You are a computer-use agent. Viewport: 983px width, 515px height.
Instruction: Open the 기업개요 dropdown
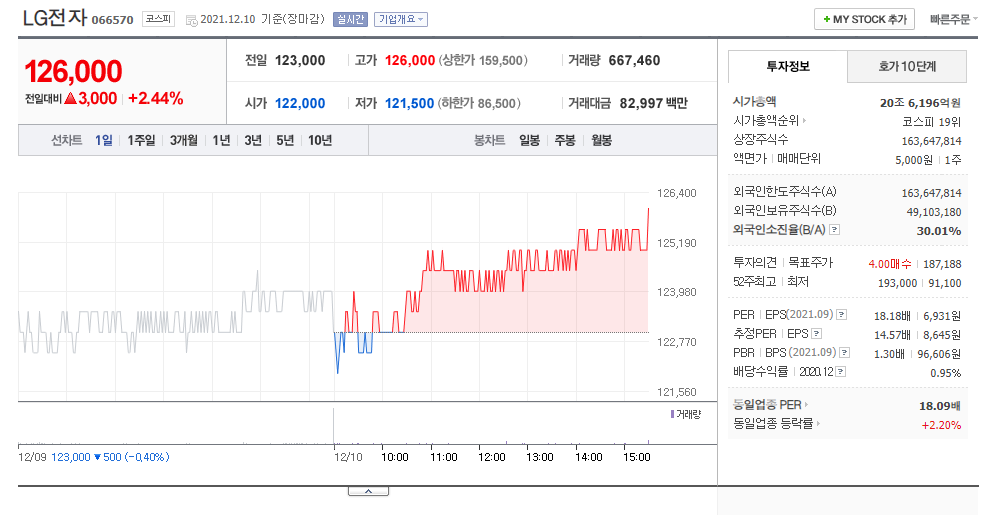point(401,19)
